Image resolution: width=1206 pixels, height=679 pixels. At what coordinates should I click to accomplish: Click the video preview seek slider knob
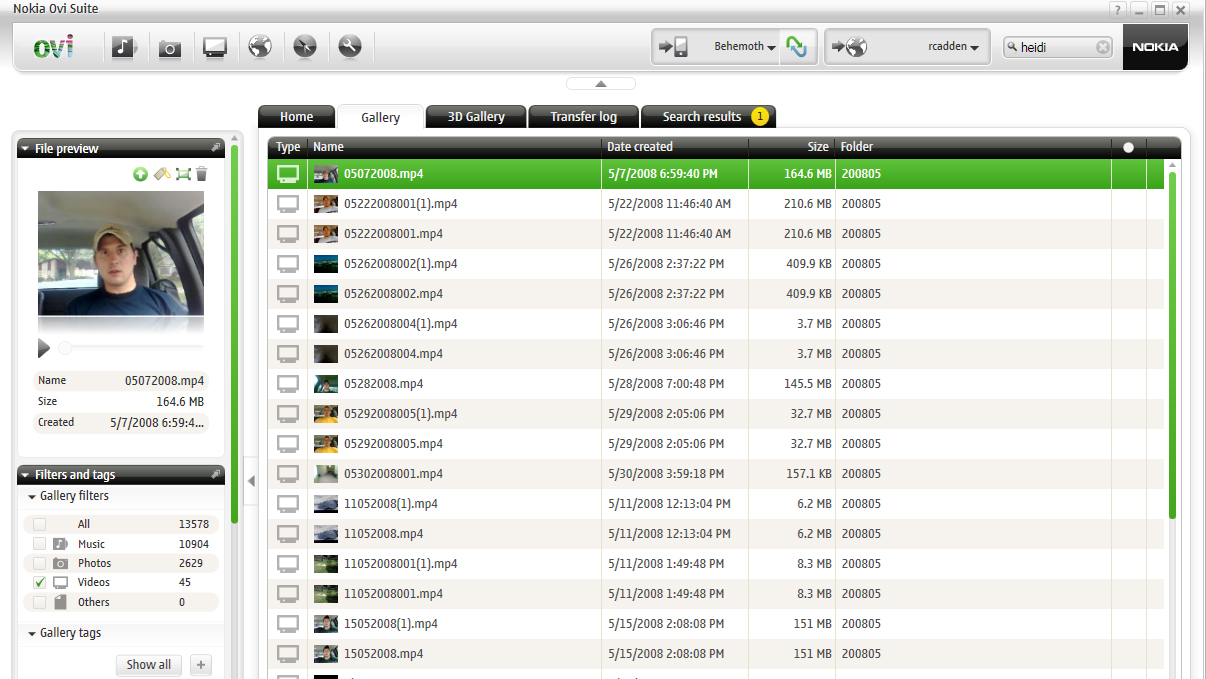[65, 348]
